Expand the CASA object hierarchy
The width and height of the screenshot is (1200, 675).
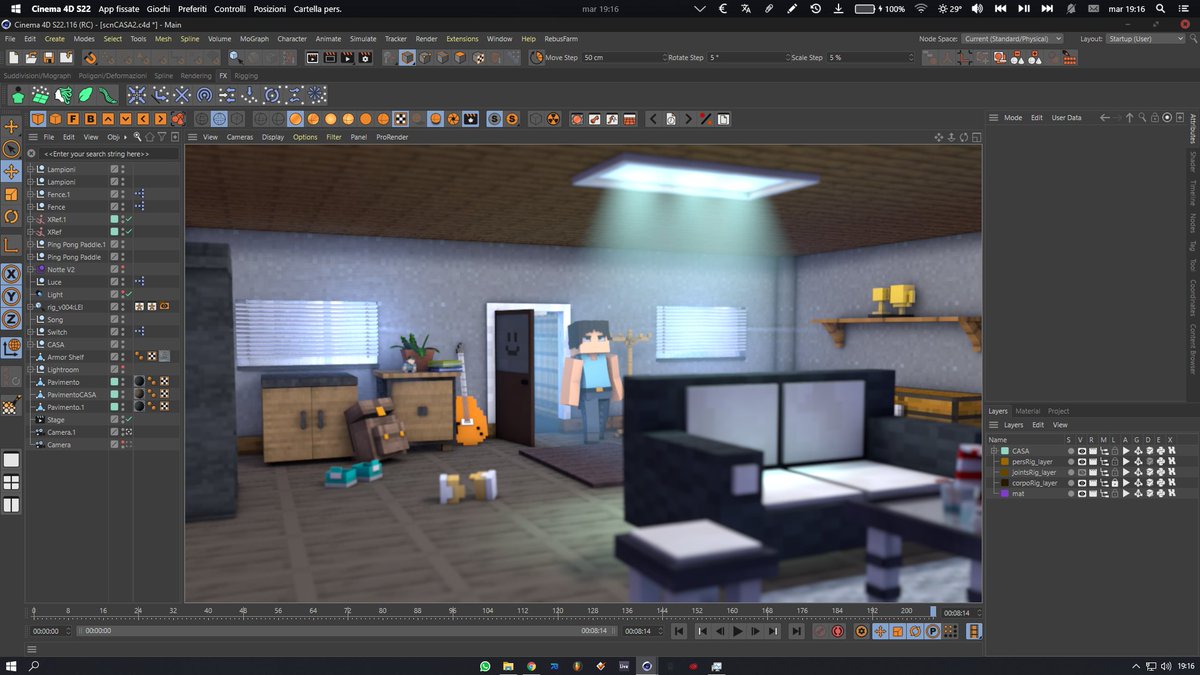coord(30,345)
